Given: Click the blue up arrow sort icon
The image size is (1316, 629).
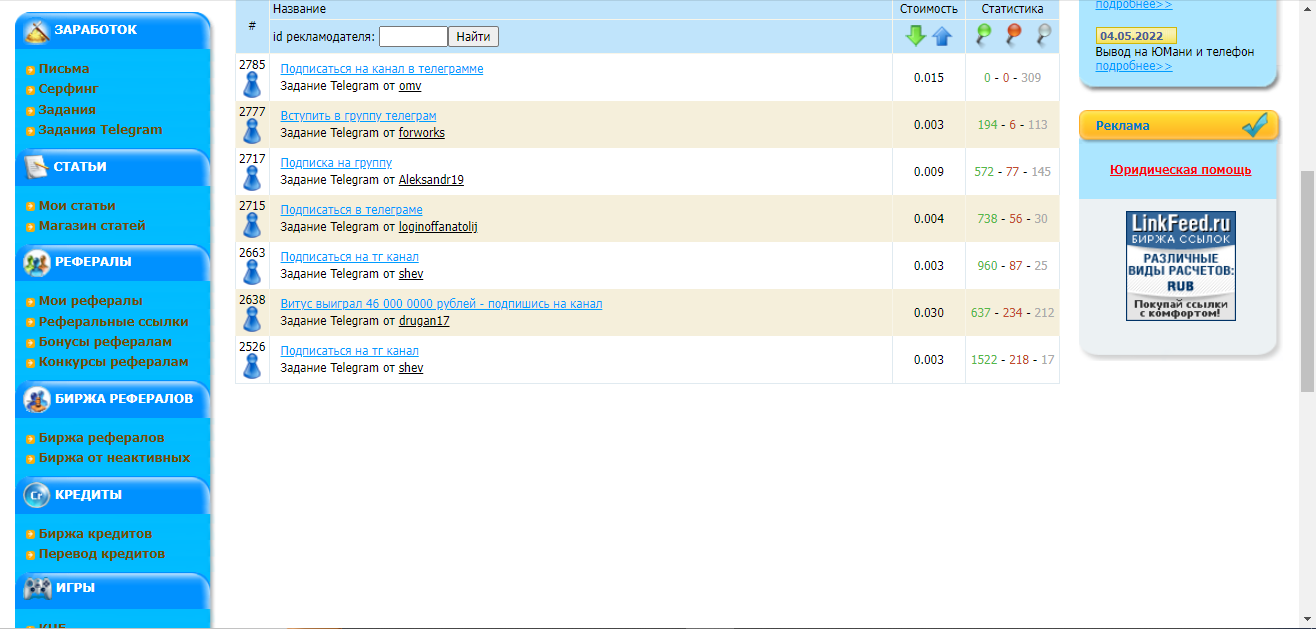Looking at the screenshot, I should point(942,36).
